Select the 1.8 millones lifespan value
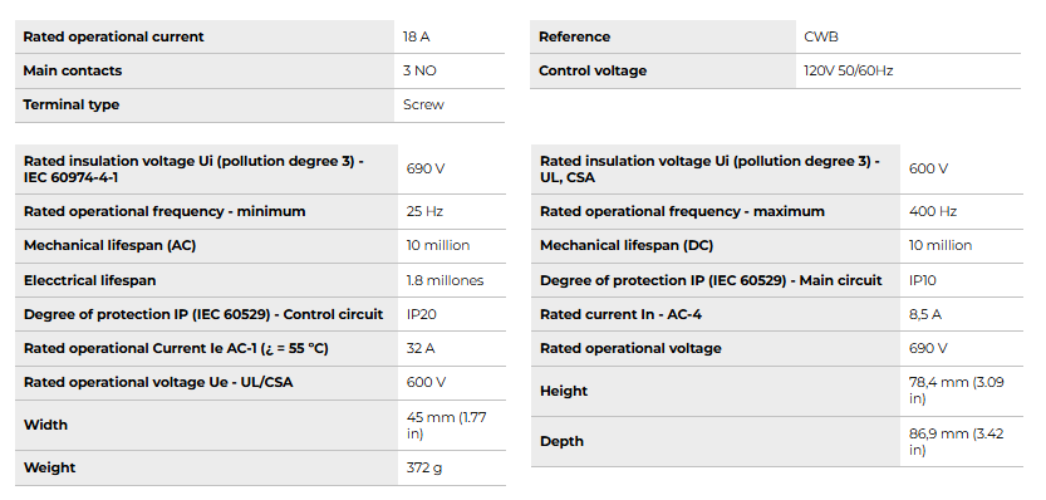 click(x=445, y=281)
